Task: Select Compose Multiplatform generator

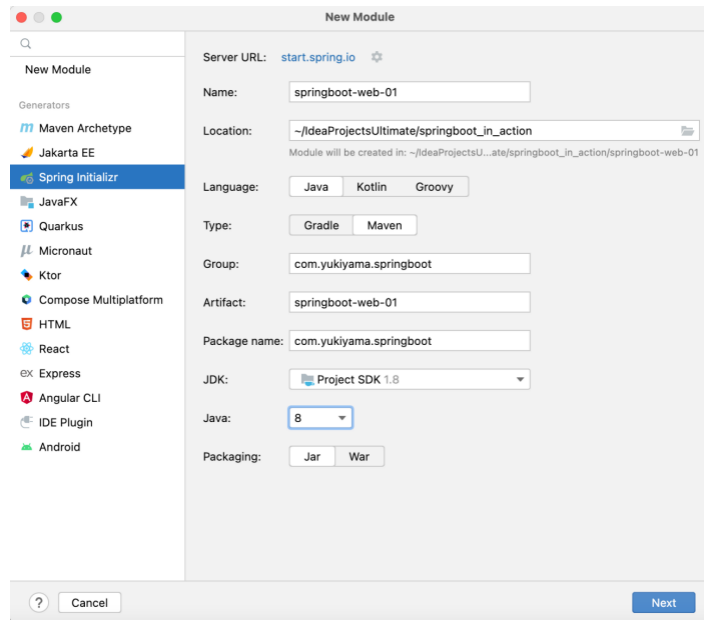Action: (97, 300)
